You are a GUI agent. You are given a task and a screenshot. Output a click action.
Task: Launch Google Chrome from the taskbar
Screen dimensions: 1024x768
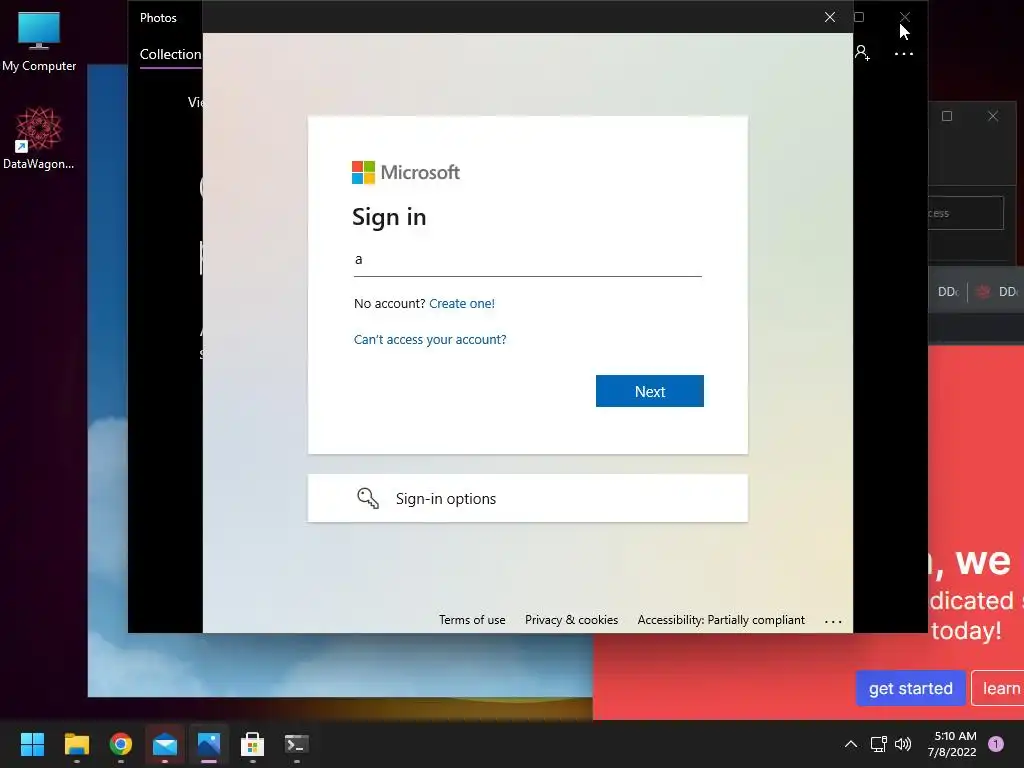(121, 744)
